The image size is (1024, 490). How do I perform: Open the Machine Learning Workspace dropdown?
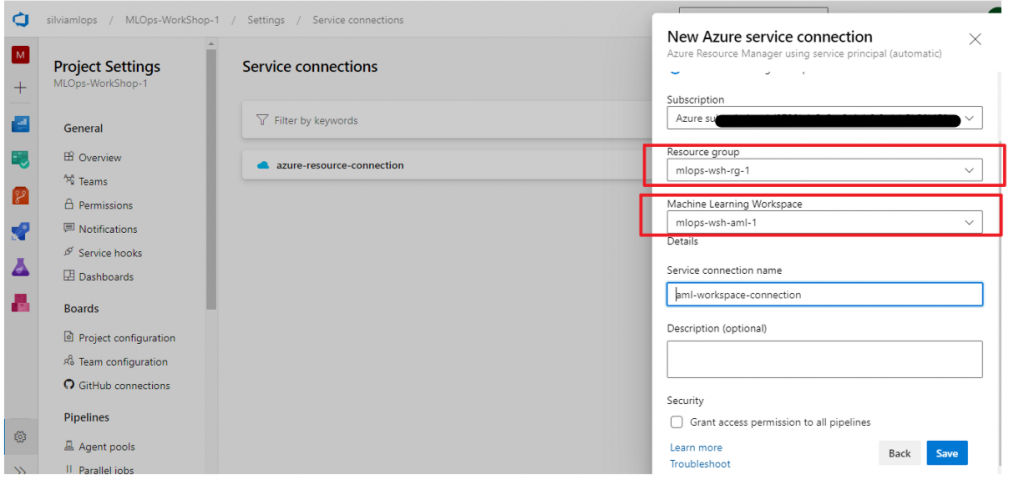click(824, 222)
